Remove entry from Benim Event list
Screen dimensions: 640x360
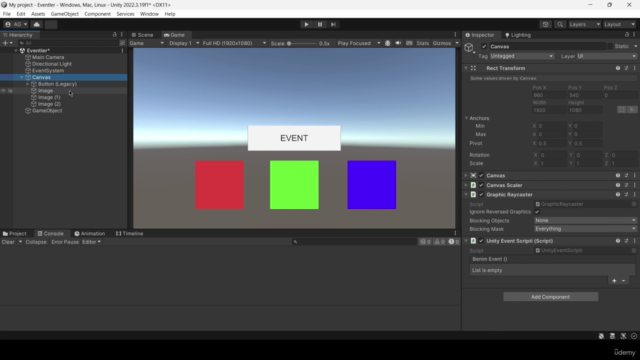623,281
